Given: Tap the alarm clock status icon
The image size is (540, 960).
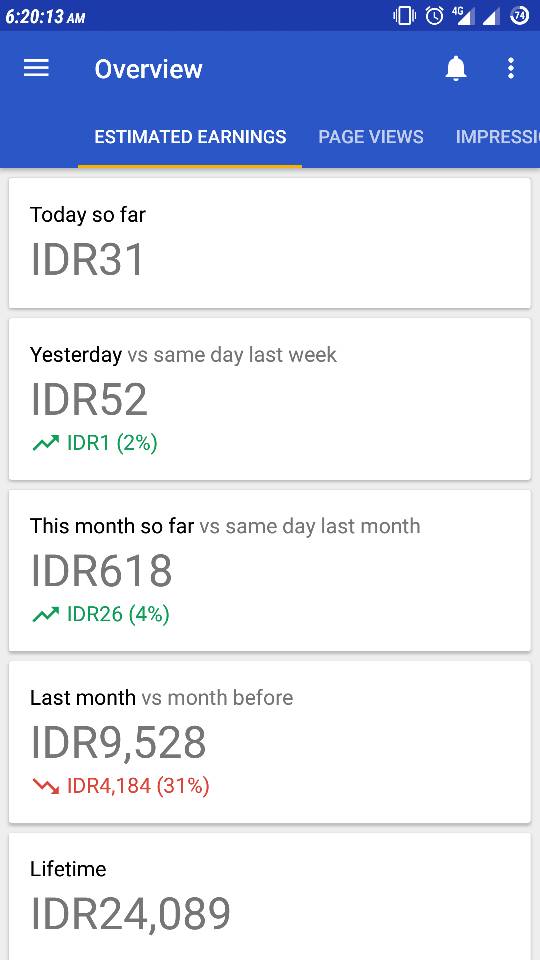Looking at the screenshot, I should pyautogui.click(x=434, y=16).
